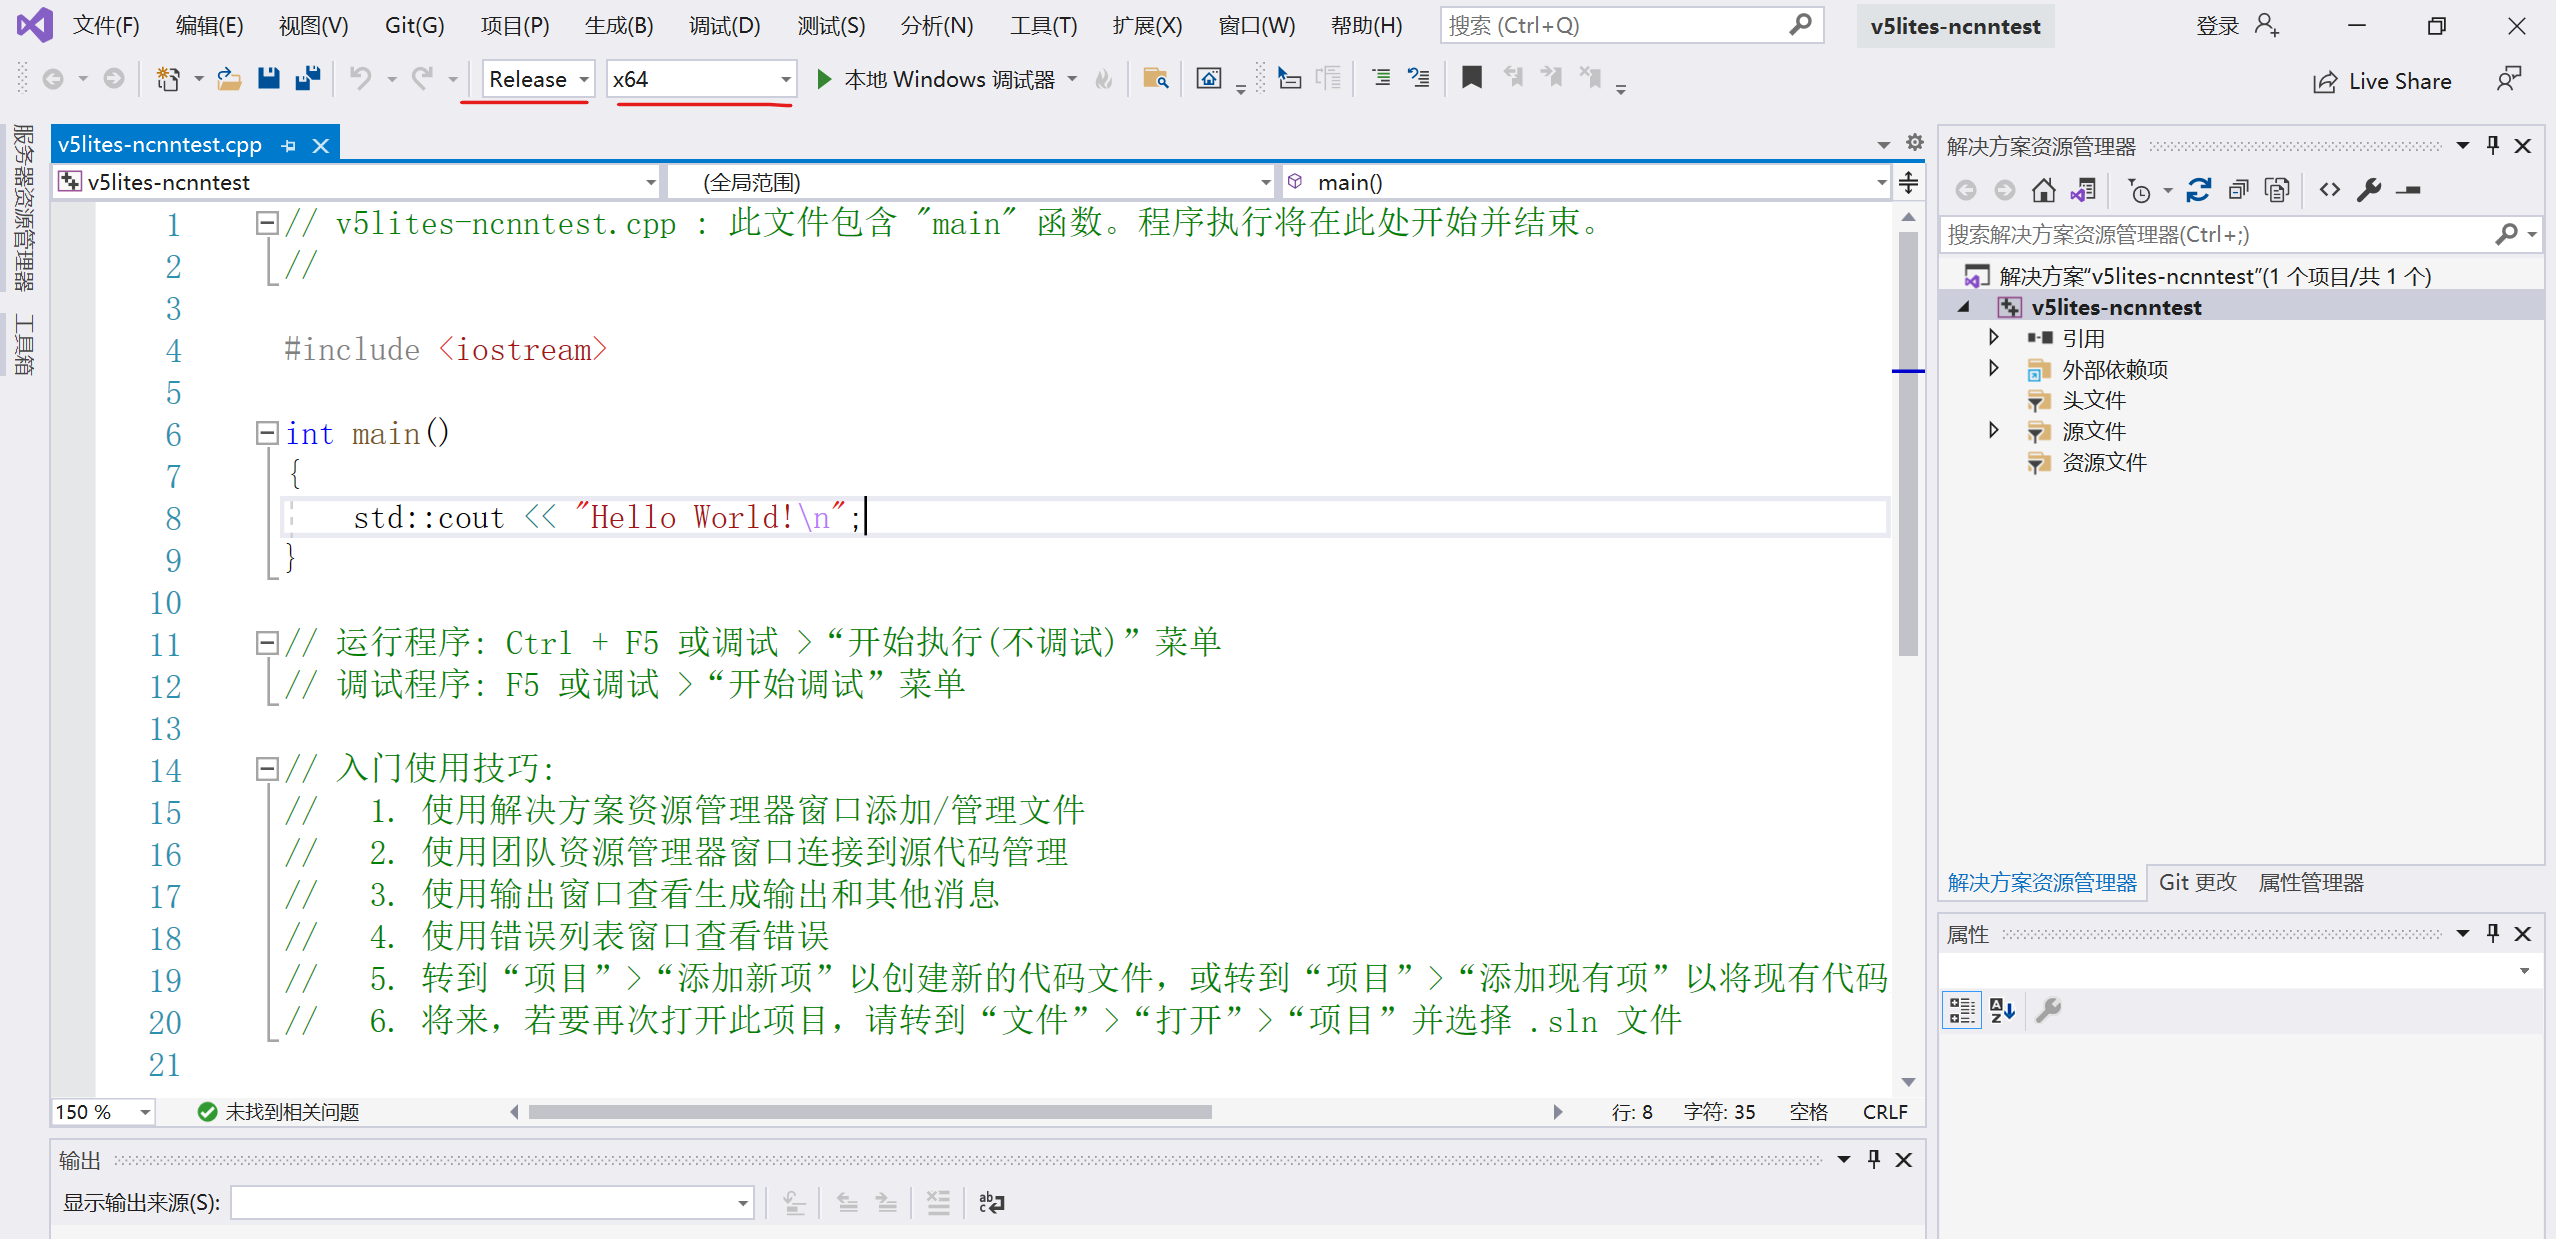This screenshot has width=2556, height=1239.
Task: Open the v5lites-ncnntest scope dropdown
Action: (x=358, y=182)
